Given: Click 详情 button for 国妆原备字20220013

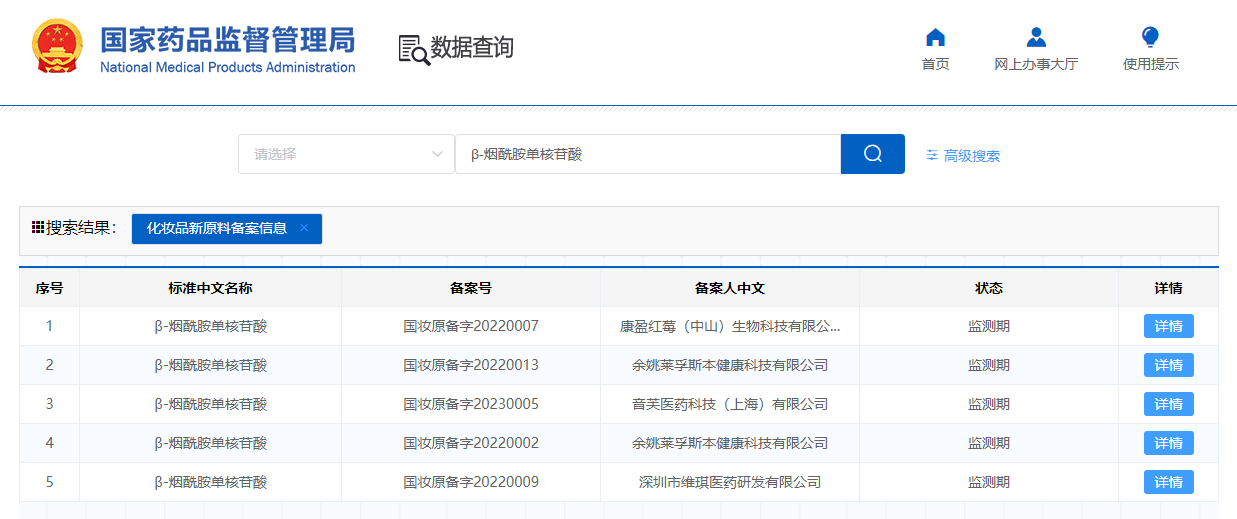Looking at the screenshot, I should pos(1168,365).
